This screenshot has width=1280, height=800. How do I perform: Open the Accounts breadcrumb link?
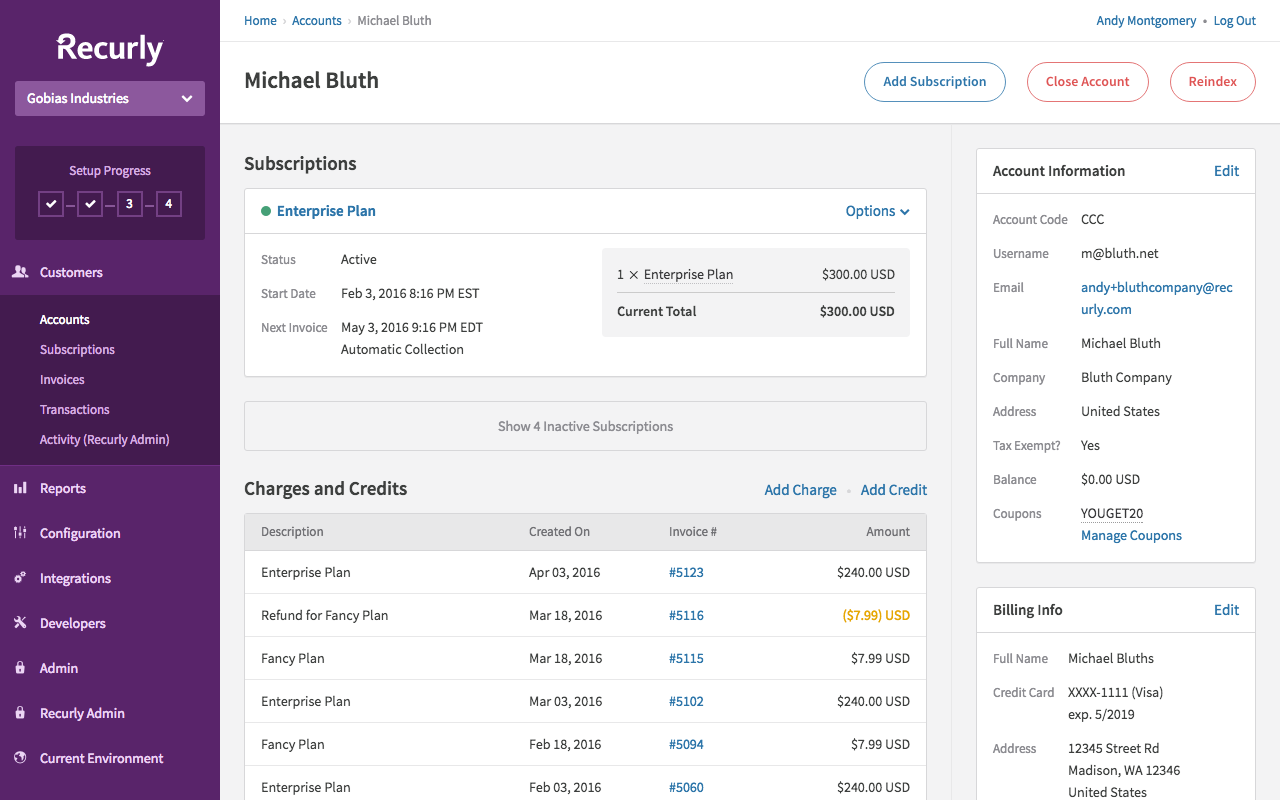[x=316, y=20]
